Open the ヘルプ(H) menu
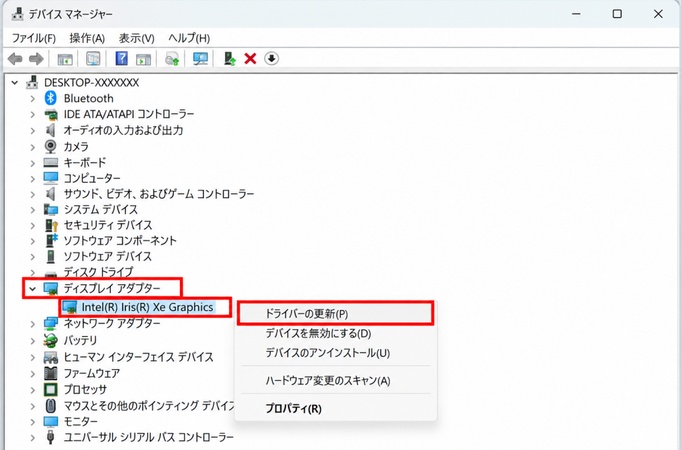 [189, 38]
